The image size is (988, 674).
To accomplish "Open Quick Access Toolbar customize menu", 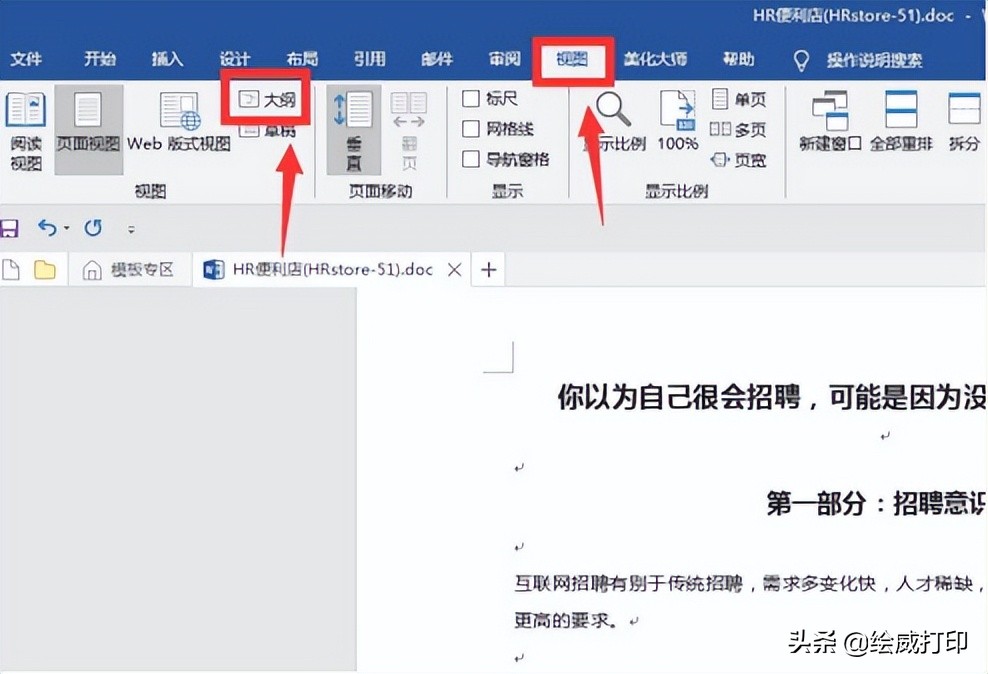I will 131,229.
